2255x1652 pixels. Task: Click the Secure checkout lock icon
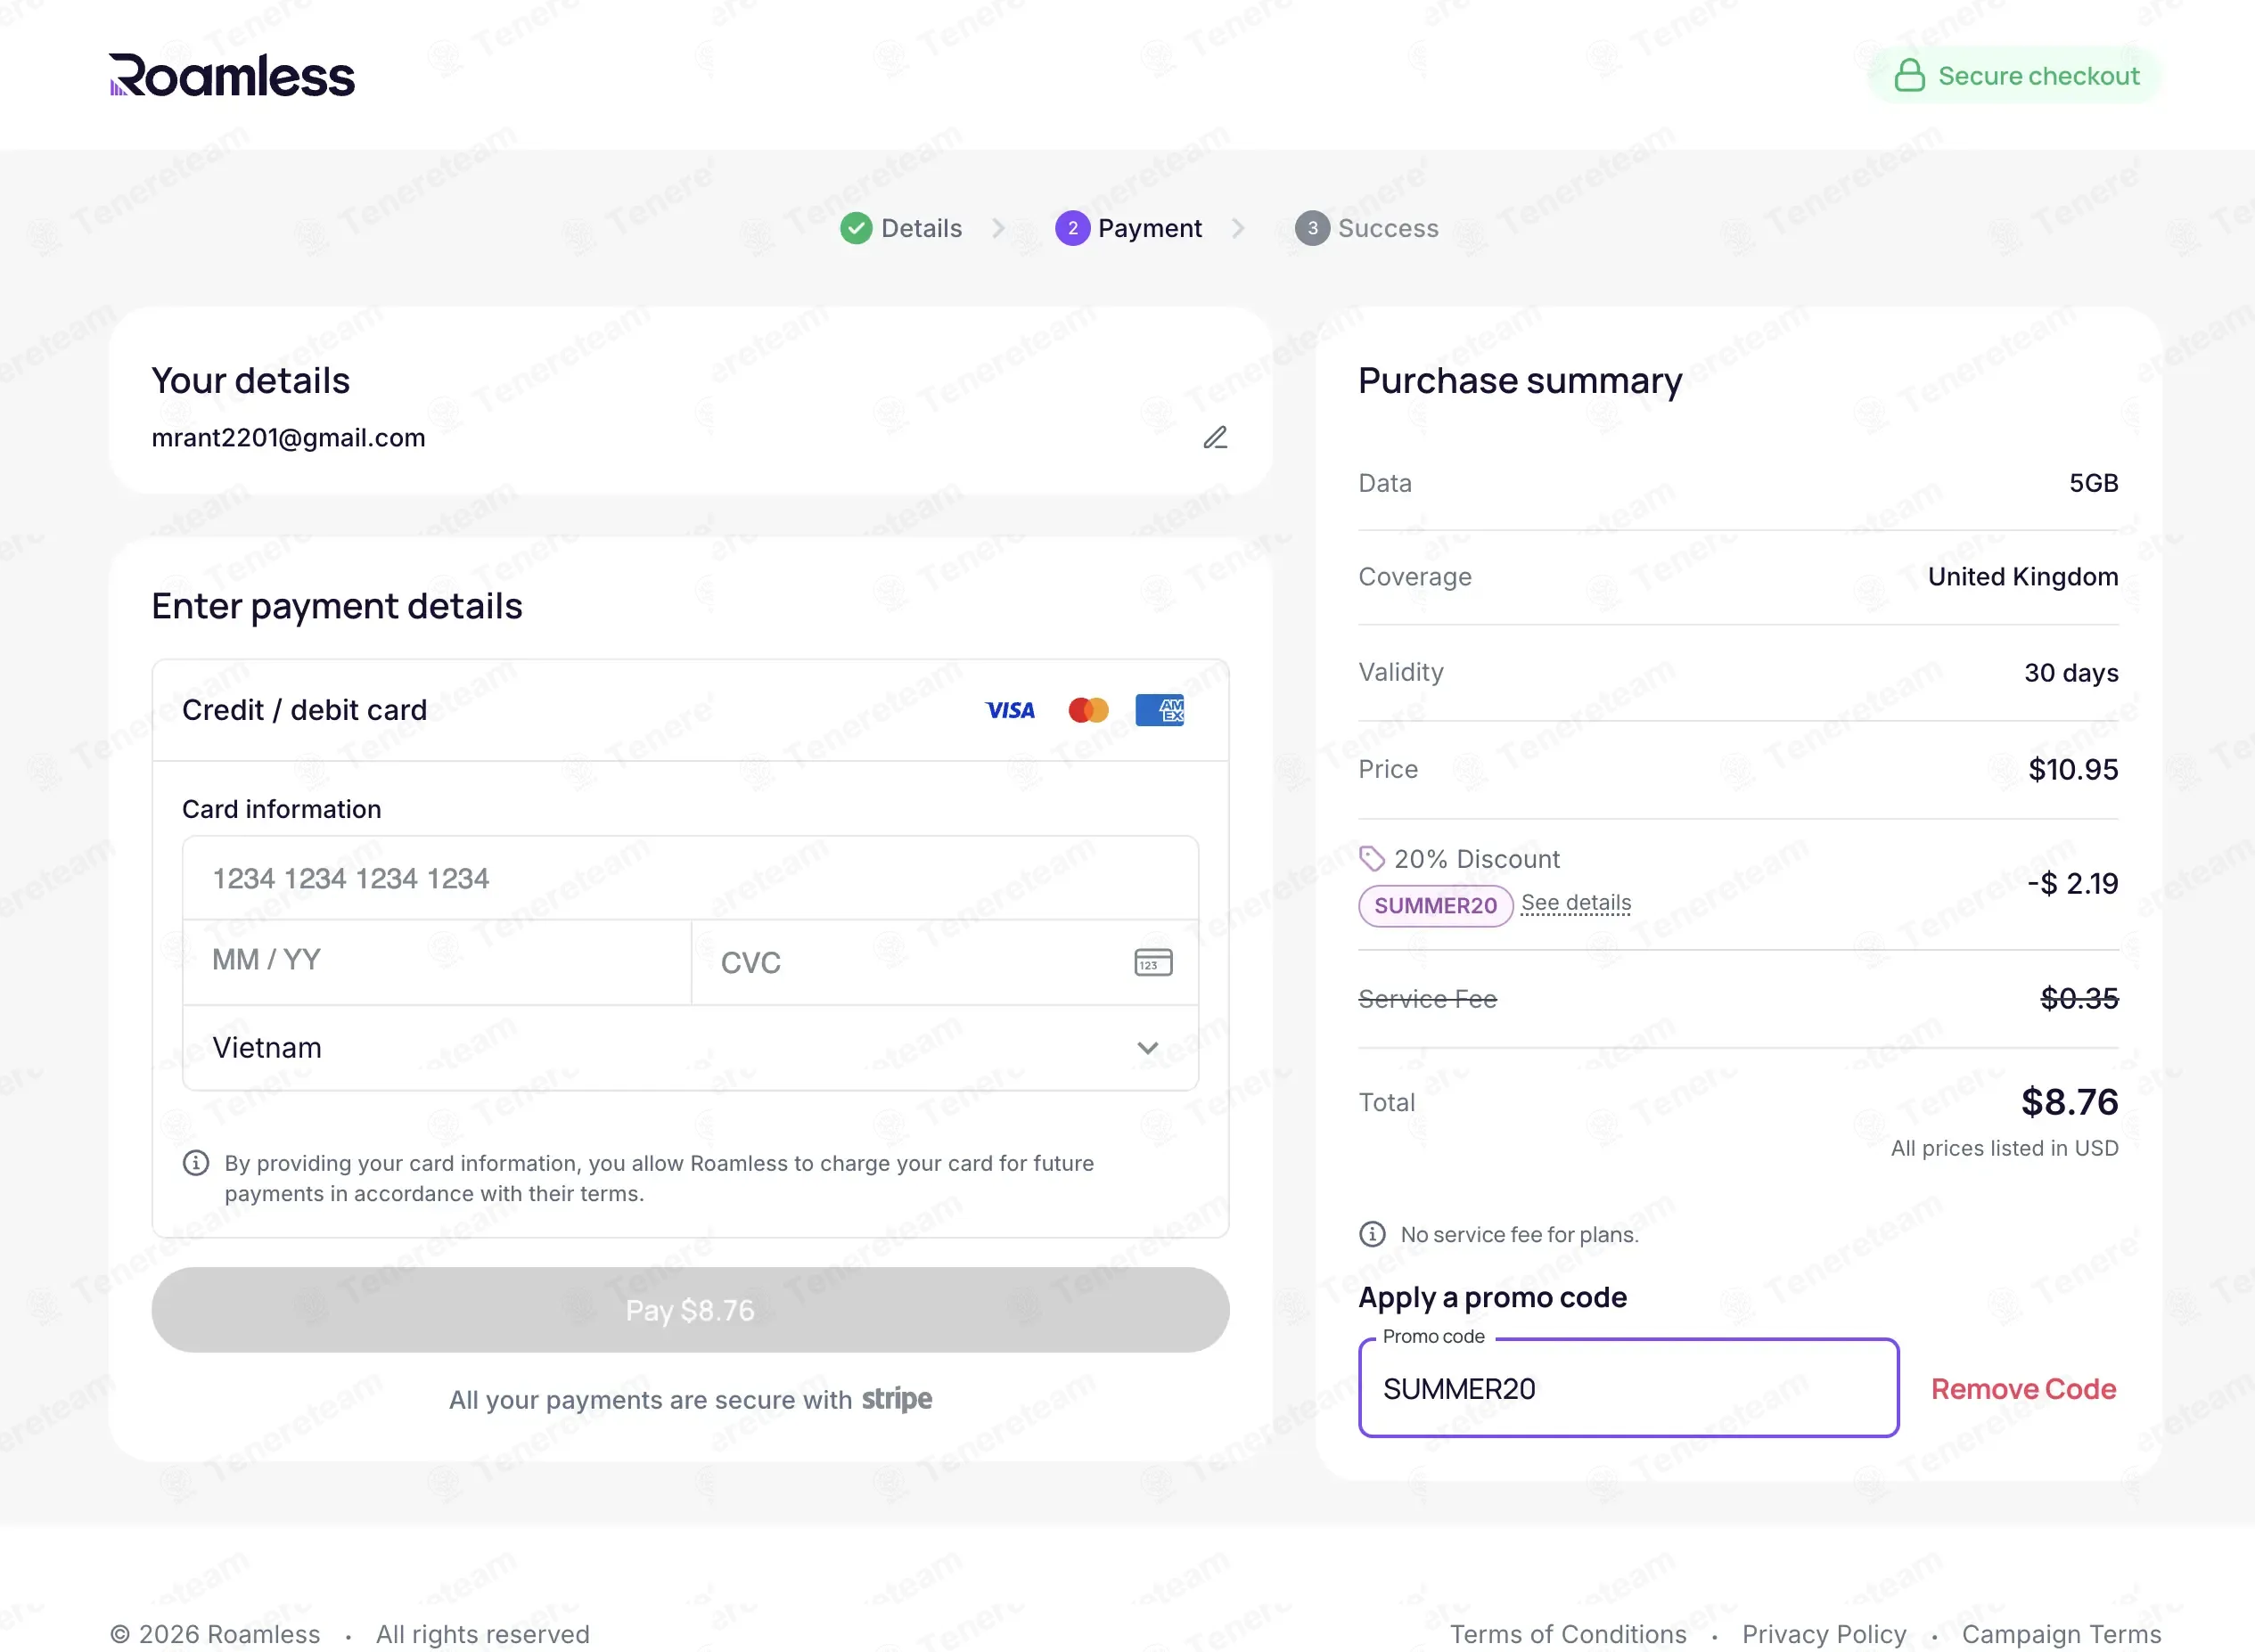(x=1909, y=75)
